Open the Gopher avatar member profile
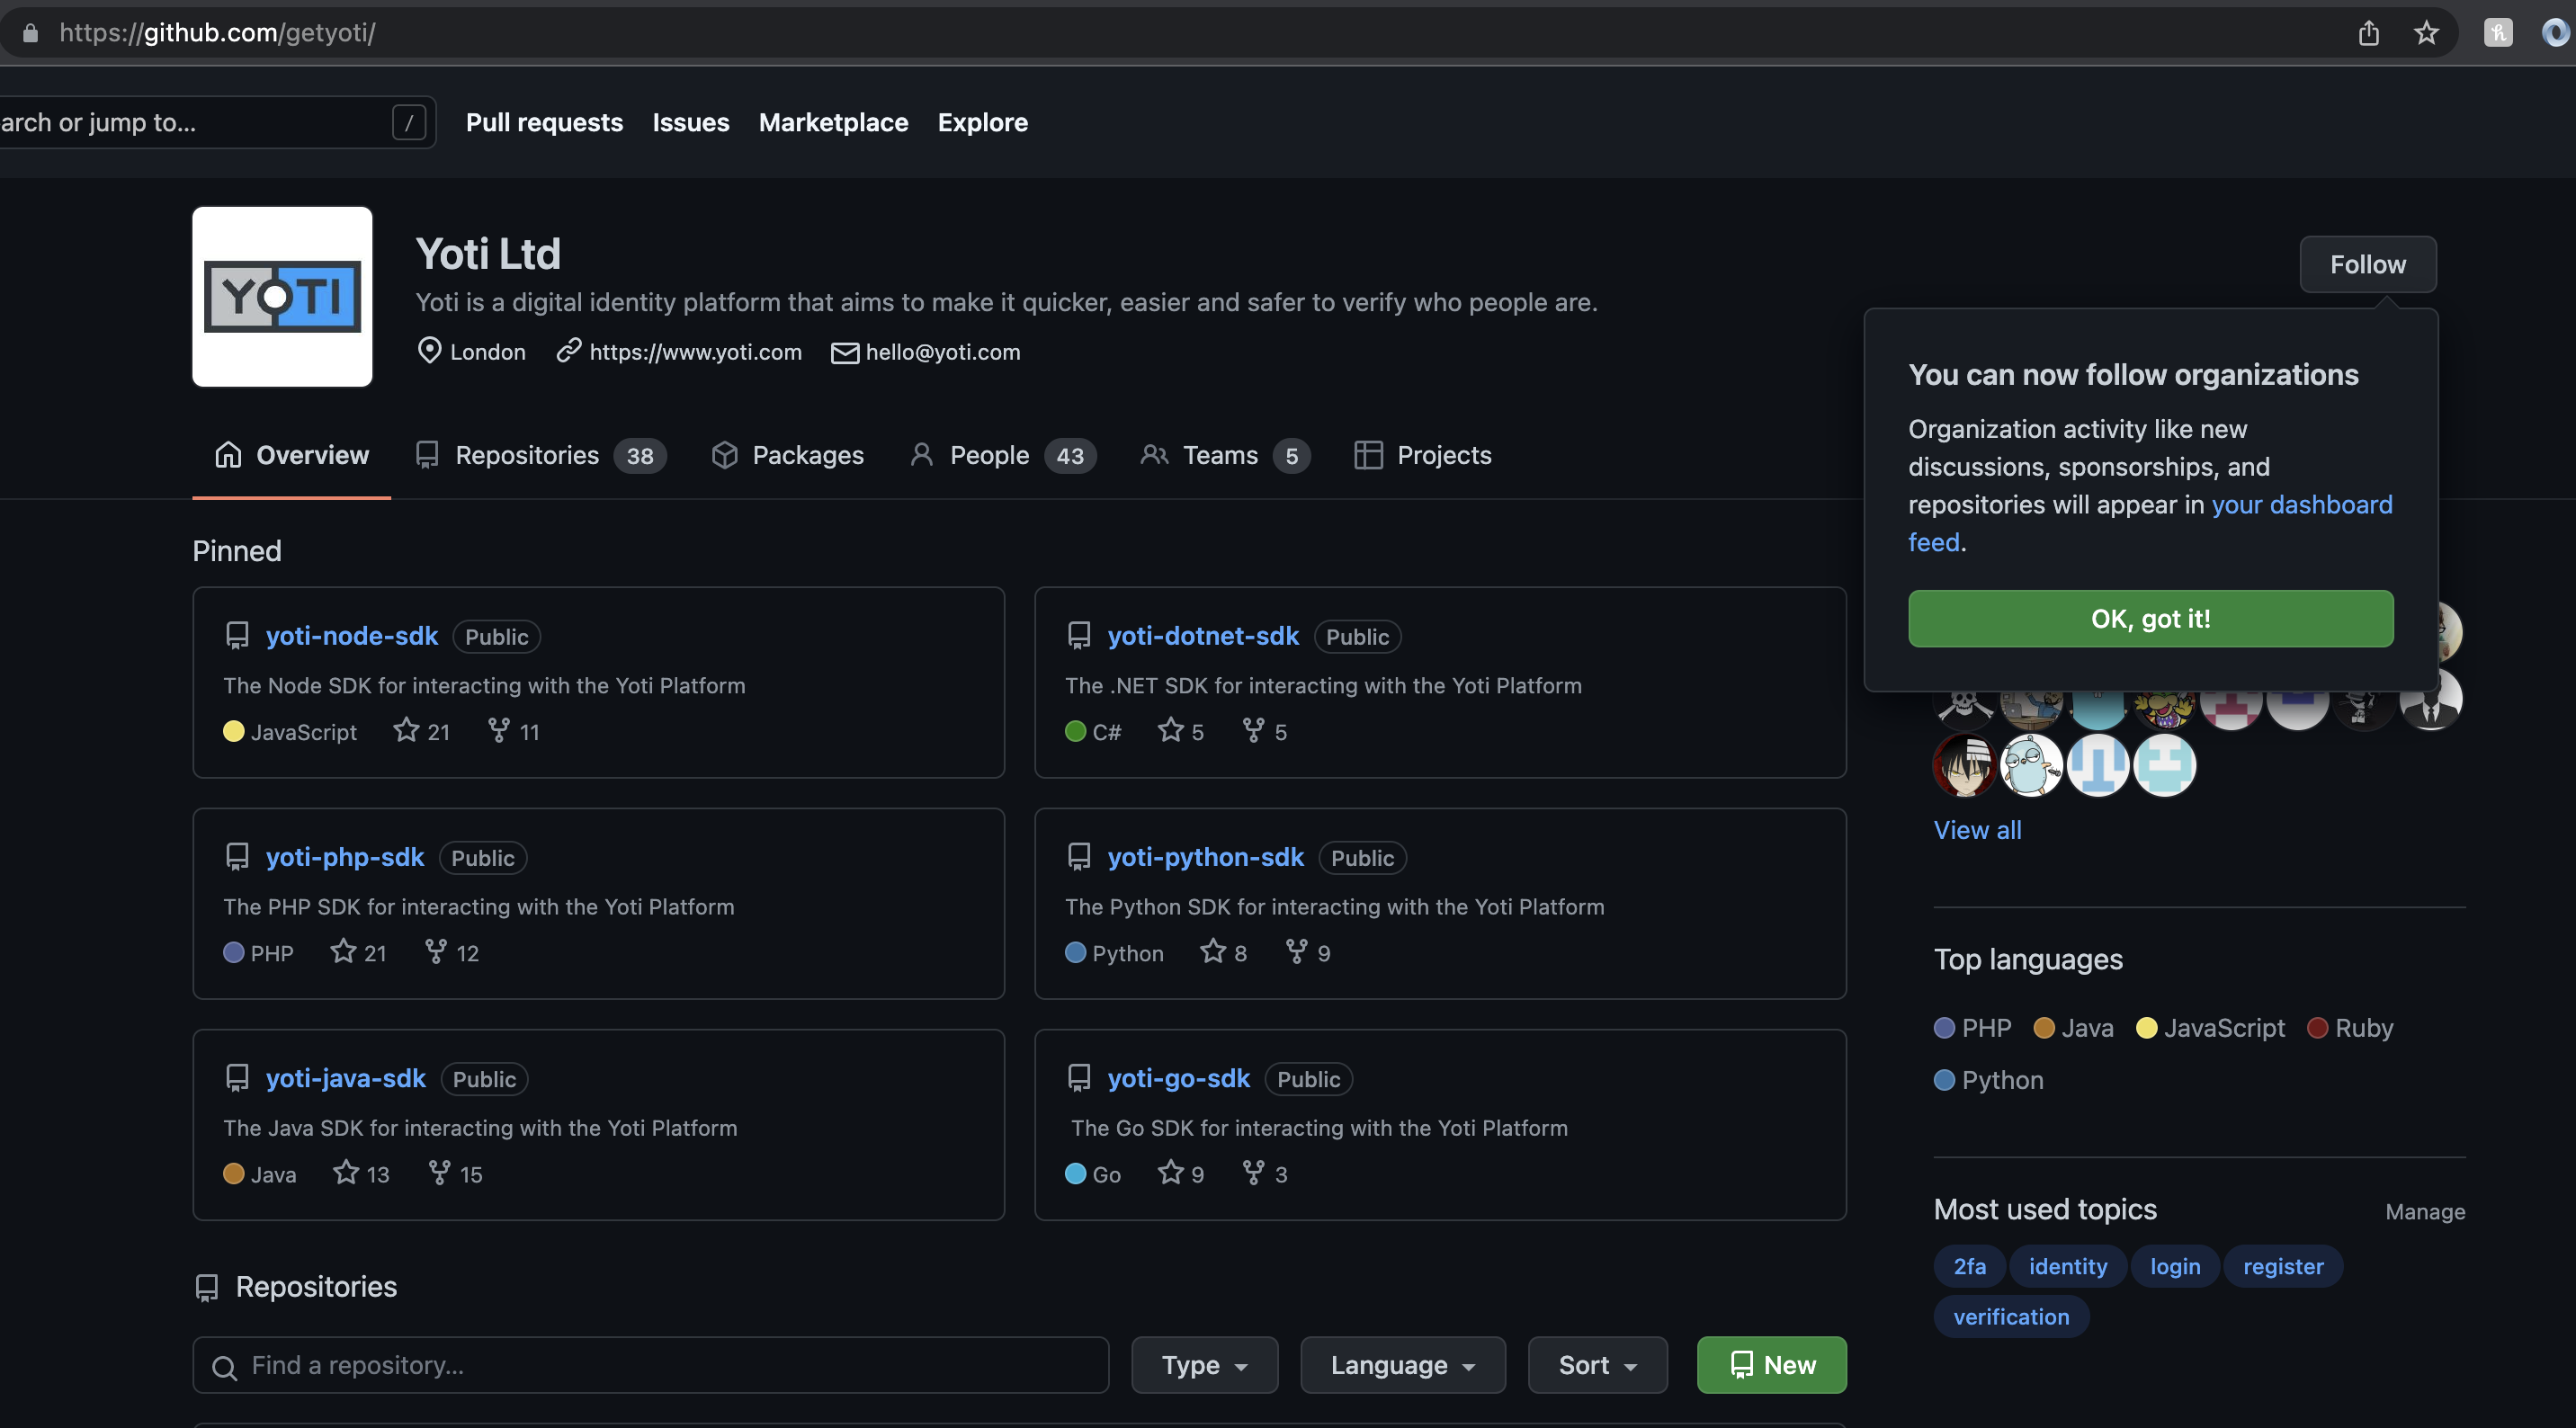This screenshot has height=1428, width=2576. [2031, 765]
